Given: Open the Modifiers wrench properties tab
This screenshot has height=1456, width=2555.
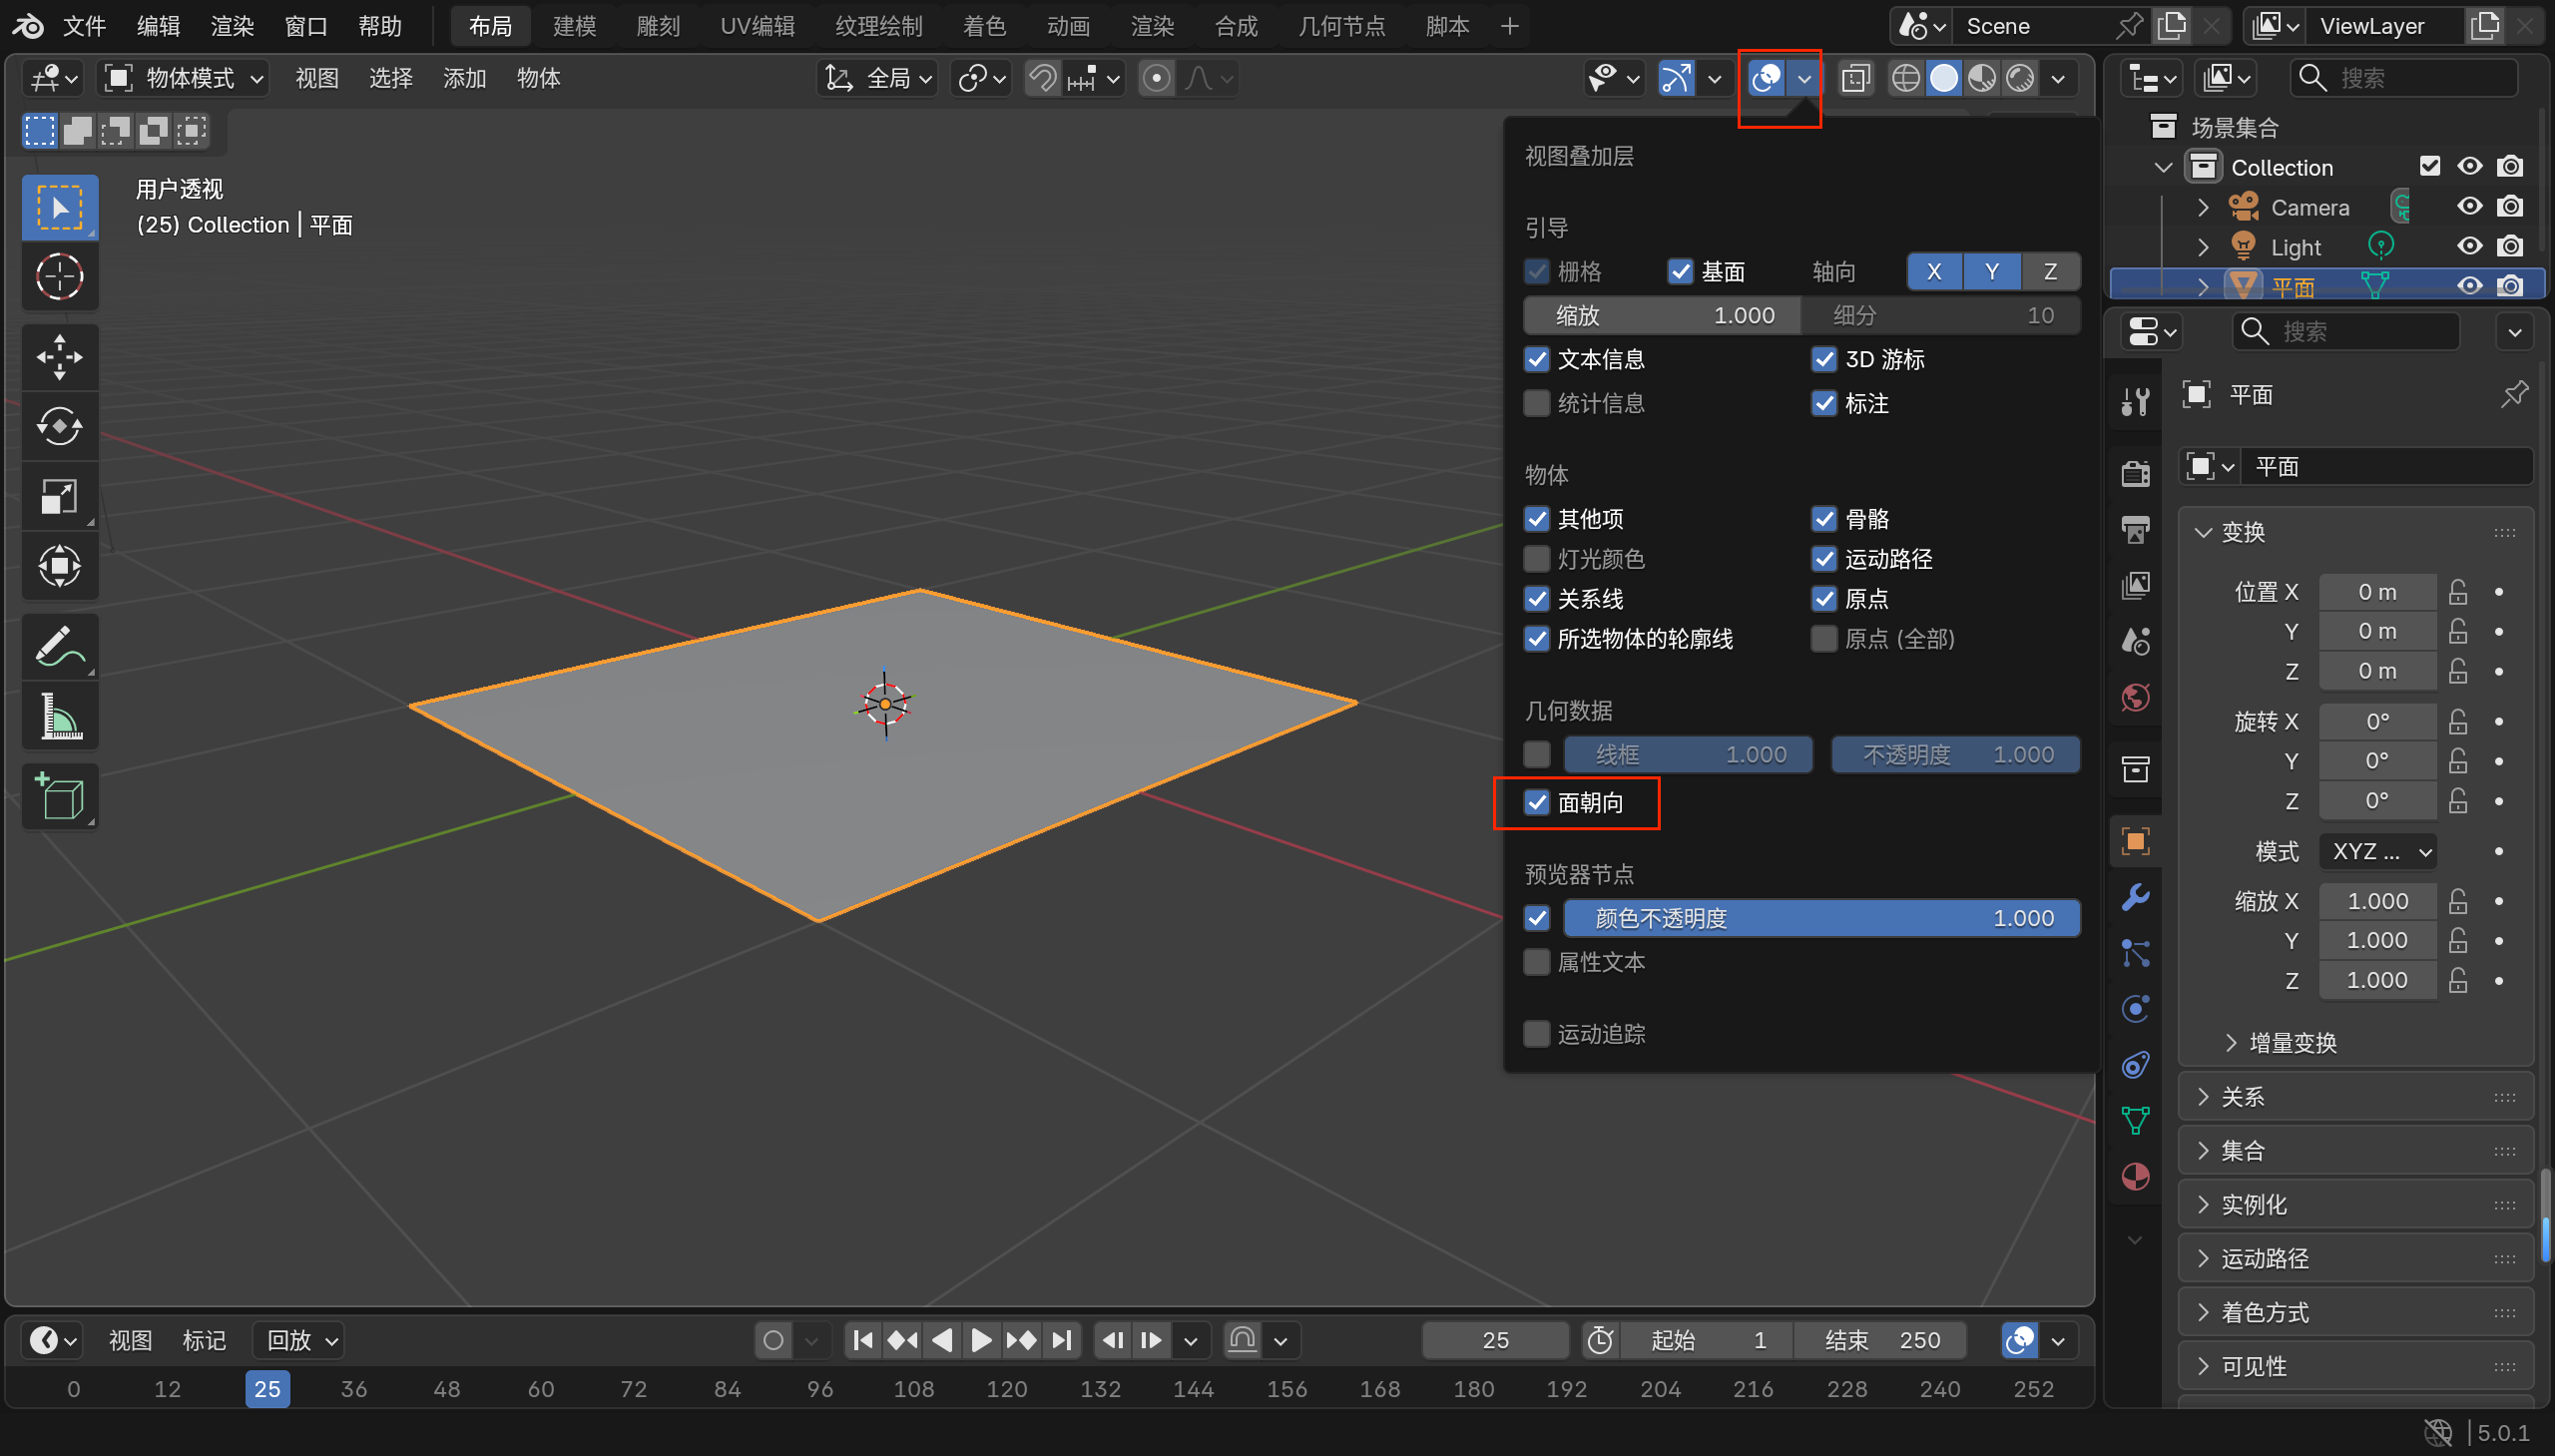Looking at the screenshot, I should pyautogui.click(x=2135, y=897).
